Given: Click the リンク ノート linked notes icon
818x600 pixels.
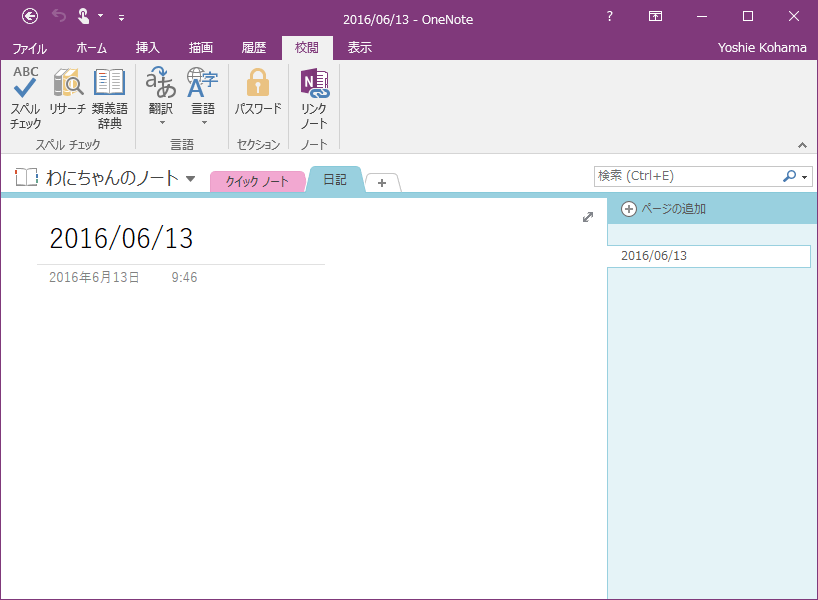Looking at the screenshot, I should tap(314, 83).
